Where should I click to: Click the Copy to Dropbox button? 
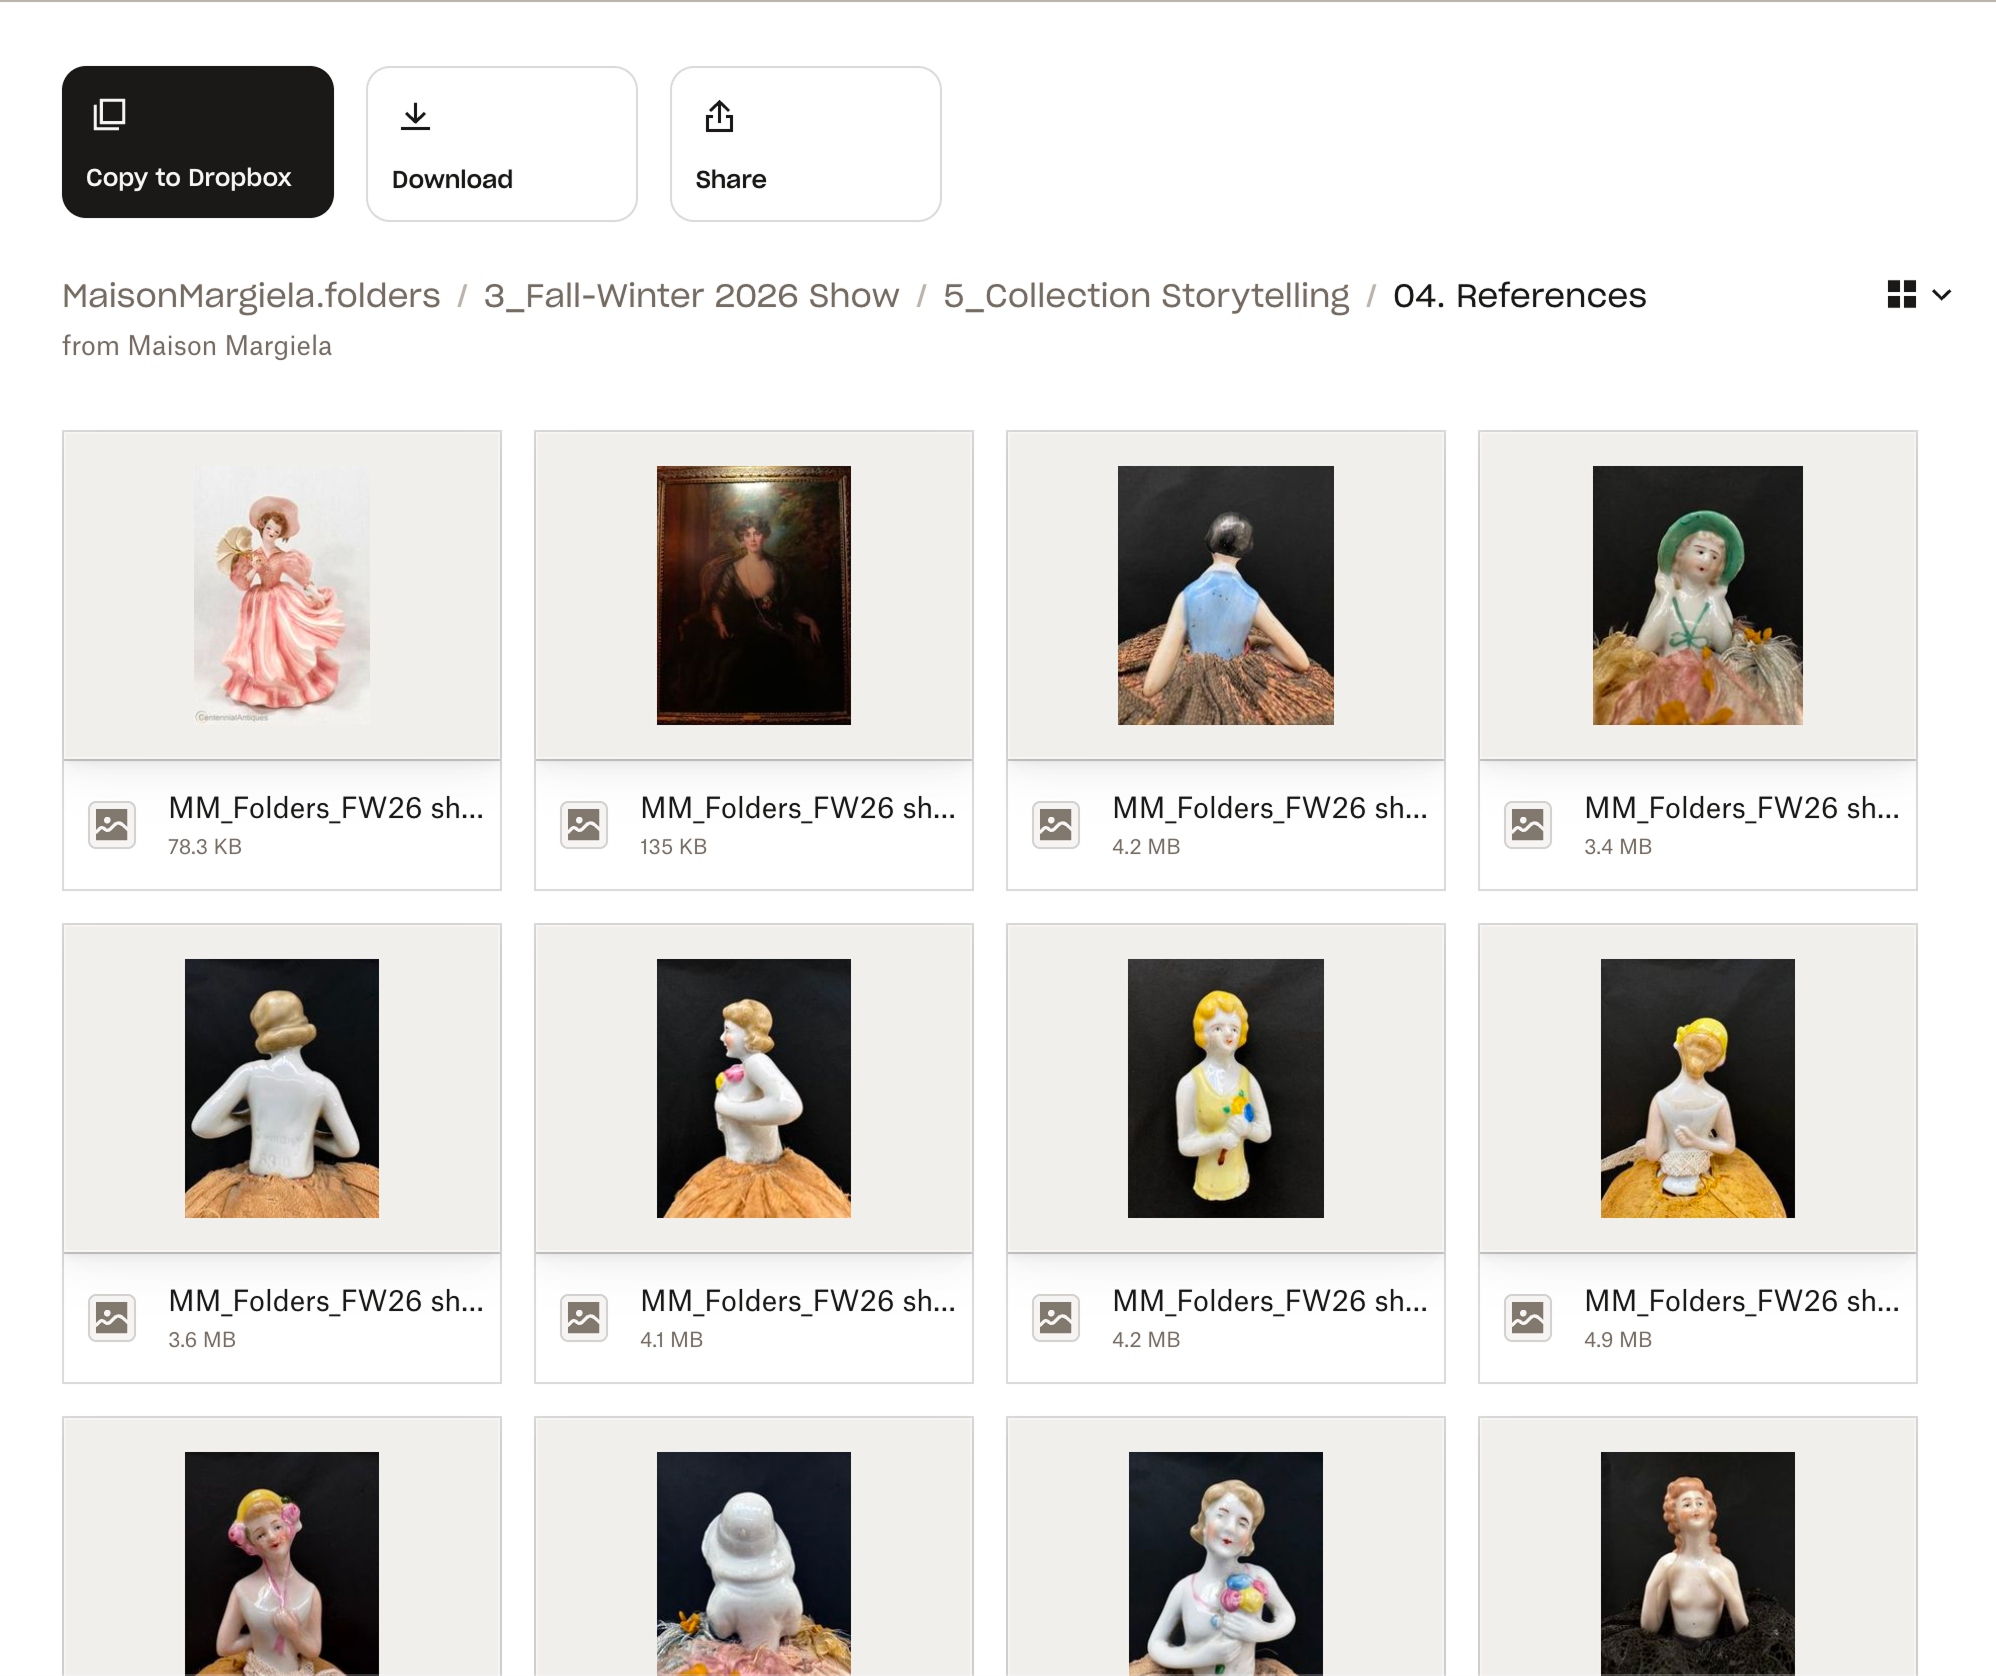198,142
